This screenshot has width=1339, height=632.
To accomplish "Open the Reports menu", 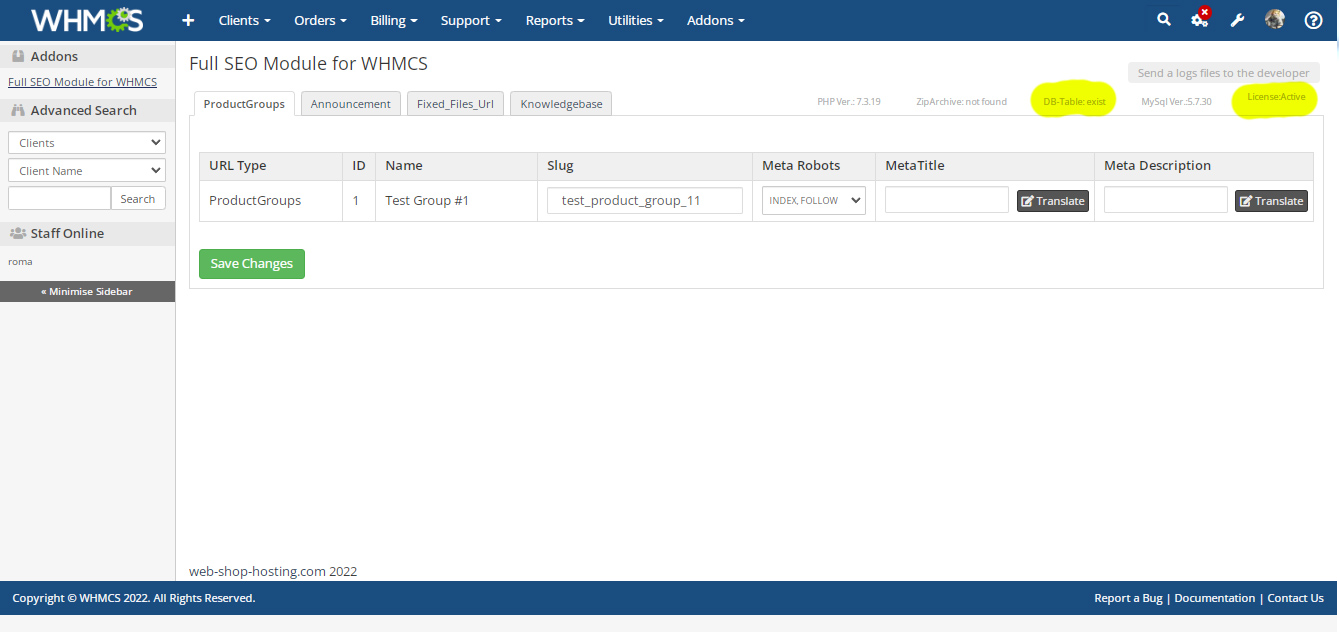I will 555,20.
